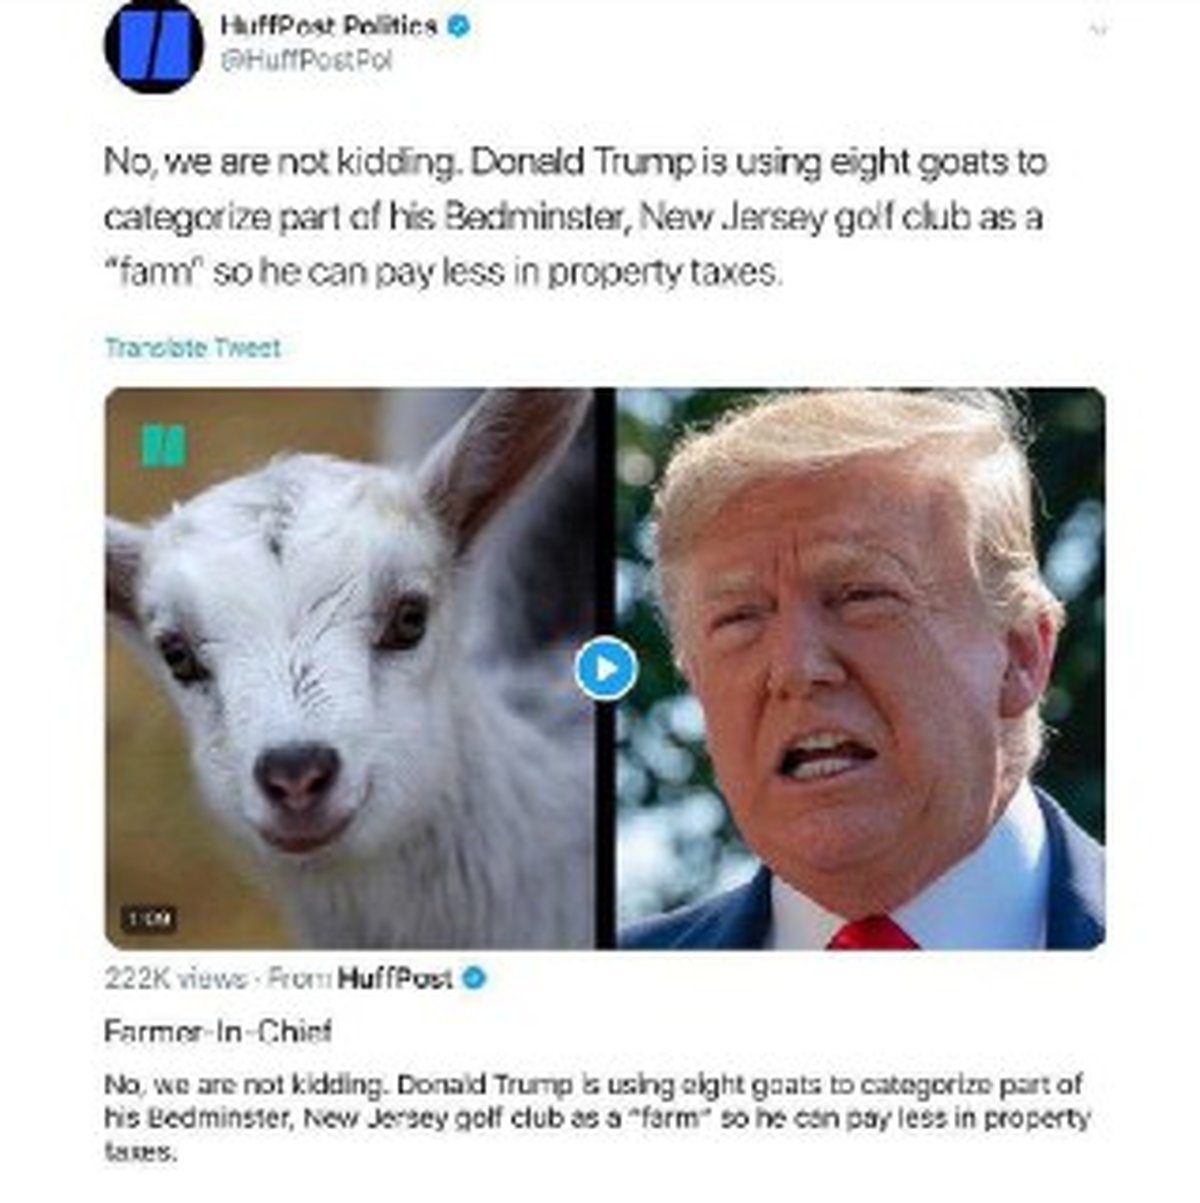The image size is (1200, 1203).
Task: Click the black divider between video halves
Action: [605, 668]
